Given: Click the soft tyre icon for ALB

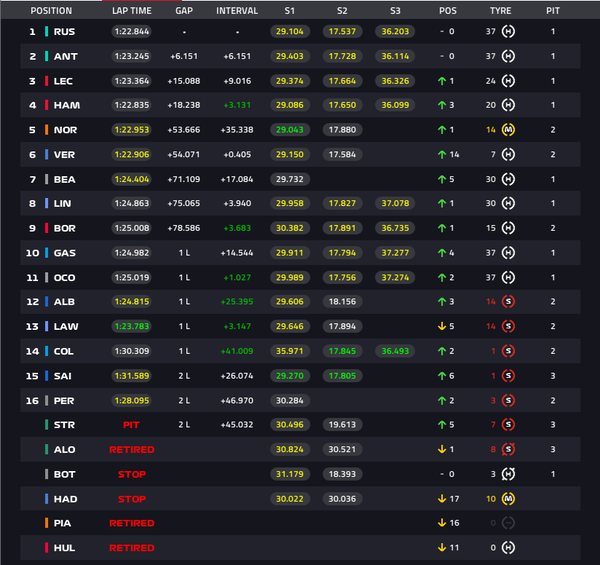Looking at the screenshot, I should click(x=508, y=301).
